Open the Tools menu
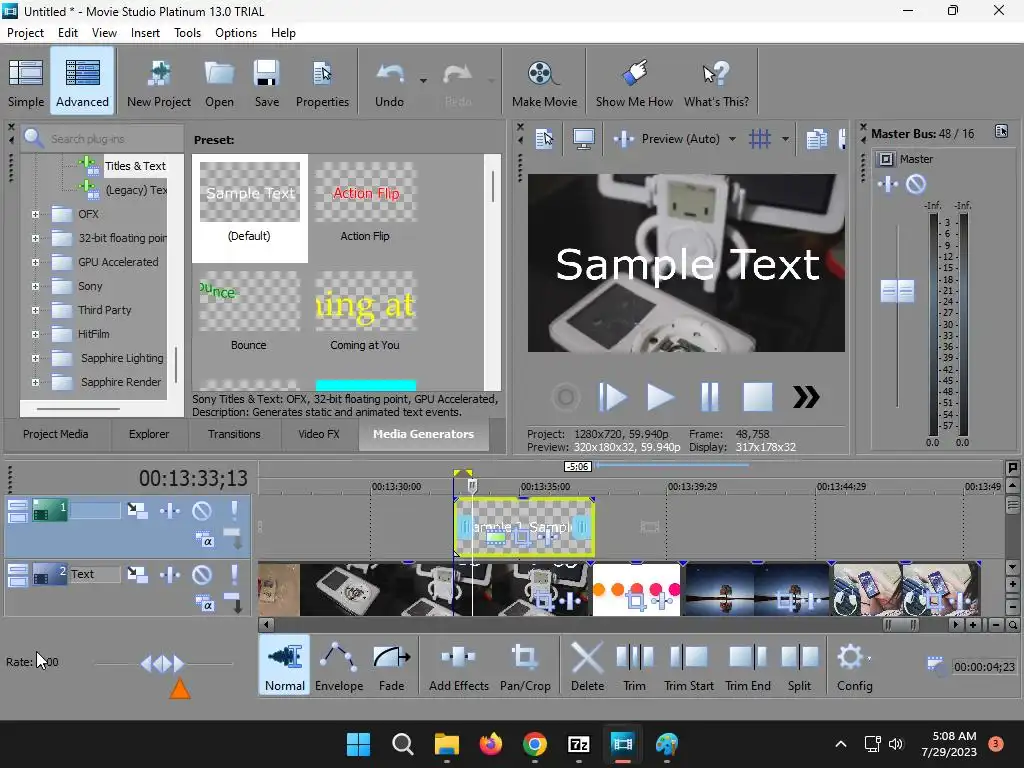 click(187, 33)
